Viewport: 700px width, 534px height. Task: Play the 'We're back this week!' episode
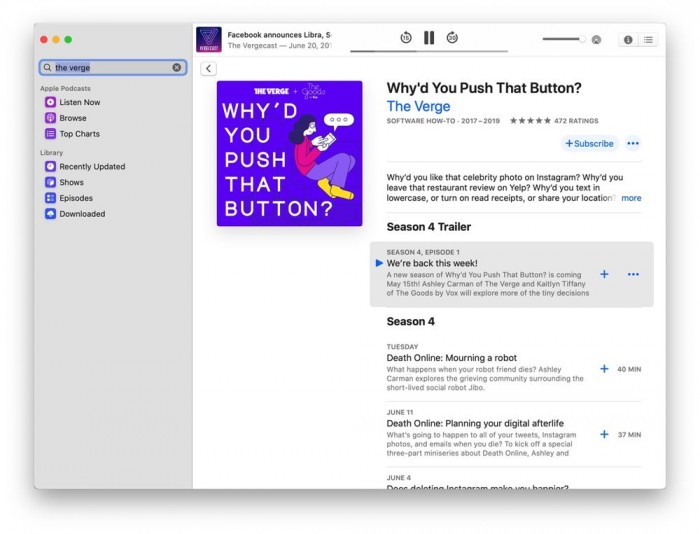(379, 263)
